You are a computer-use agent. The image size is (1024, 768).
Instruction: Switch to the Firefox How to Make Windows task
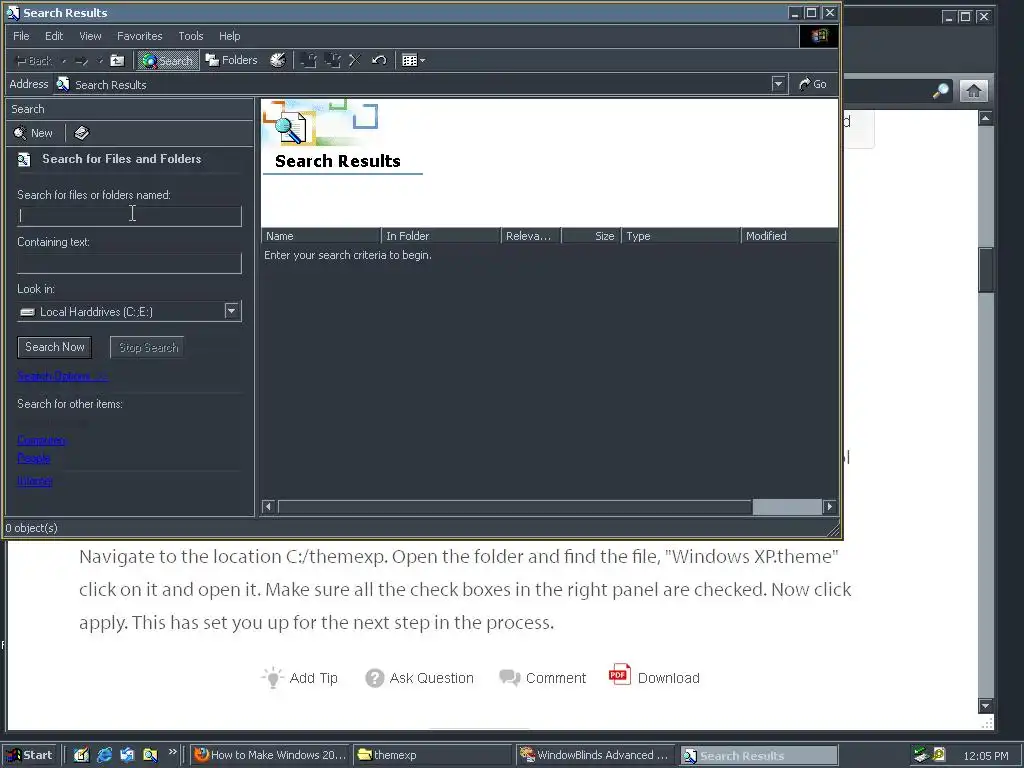point(270,755)
